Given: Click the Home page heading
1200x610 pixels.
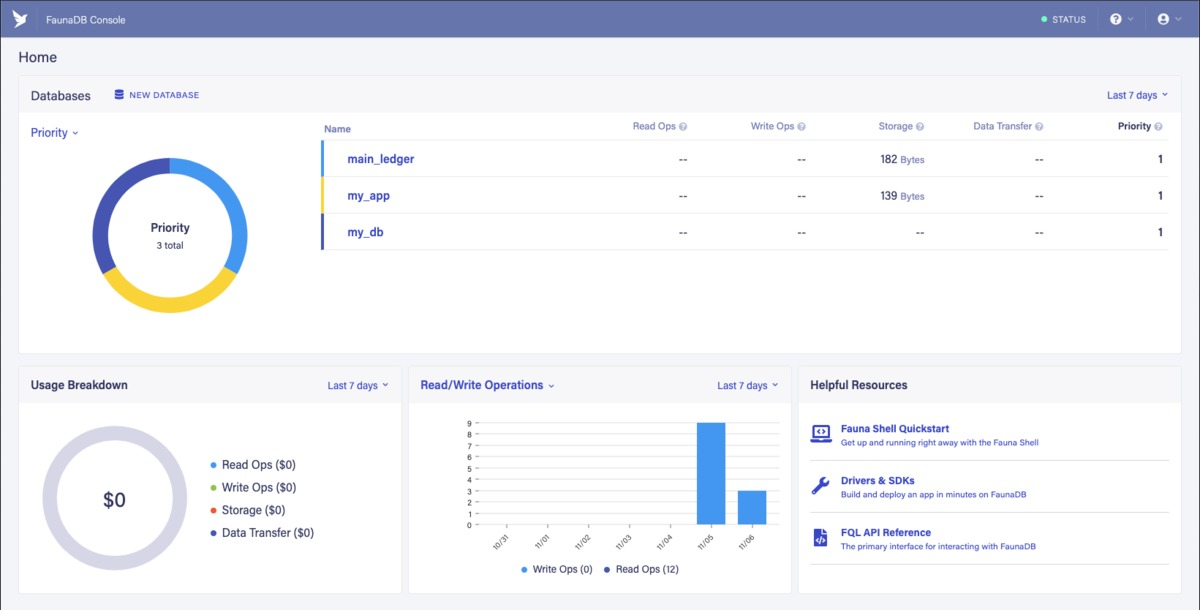Looking at the screenshot, I should [38, 58].
